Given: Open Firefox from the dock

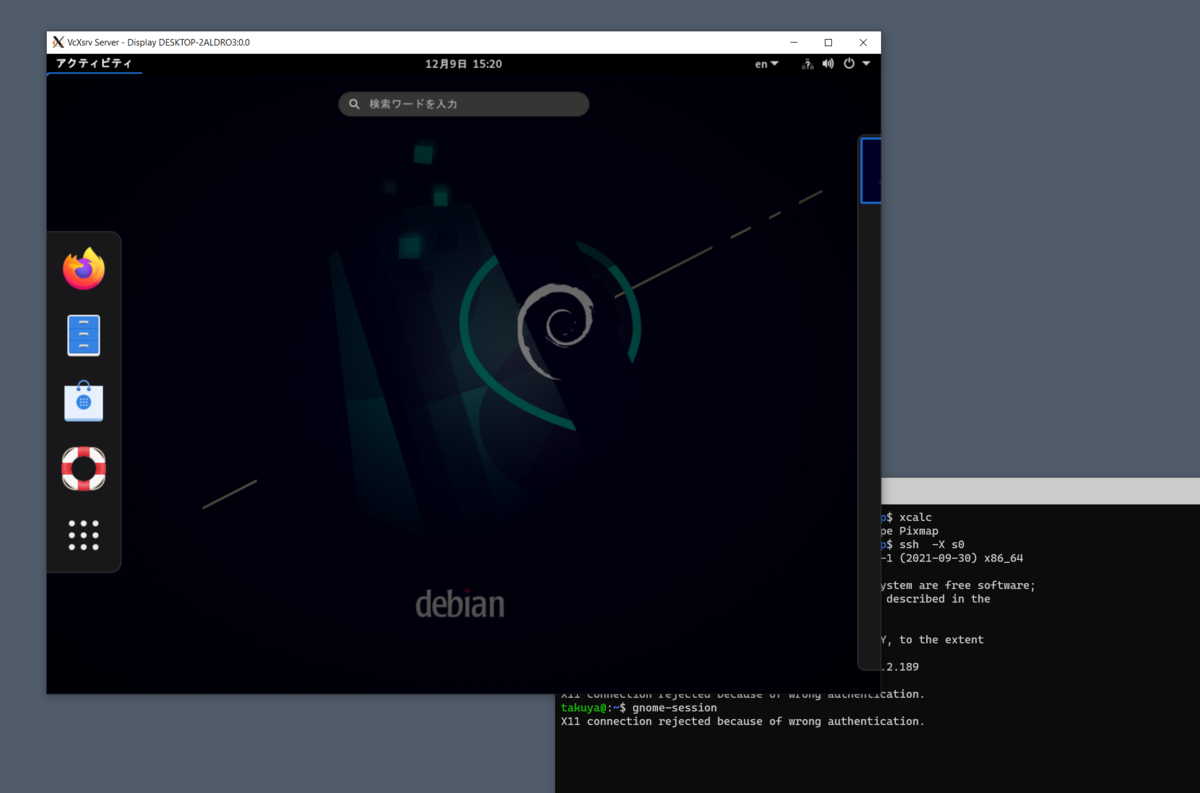Looking at the screenshot, I should pyautogui.click(x=83, y=267).
